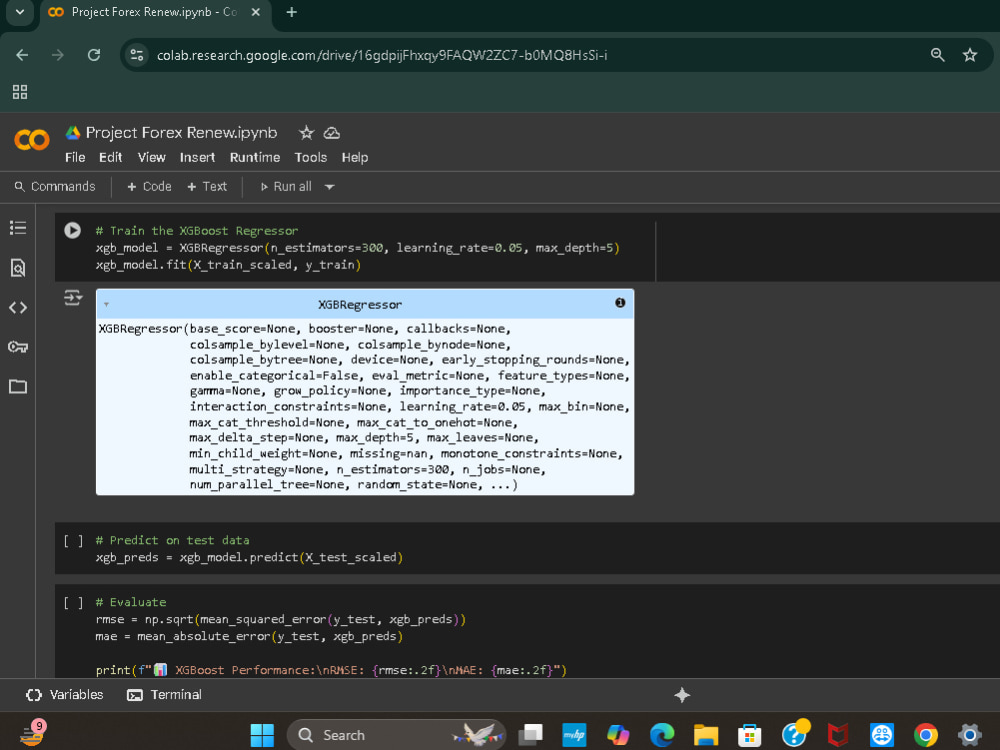Viewport: 1000px width, 750px height.
Task: Click the Colab CO logo
Action: [x=31, y=140]
